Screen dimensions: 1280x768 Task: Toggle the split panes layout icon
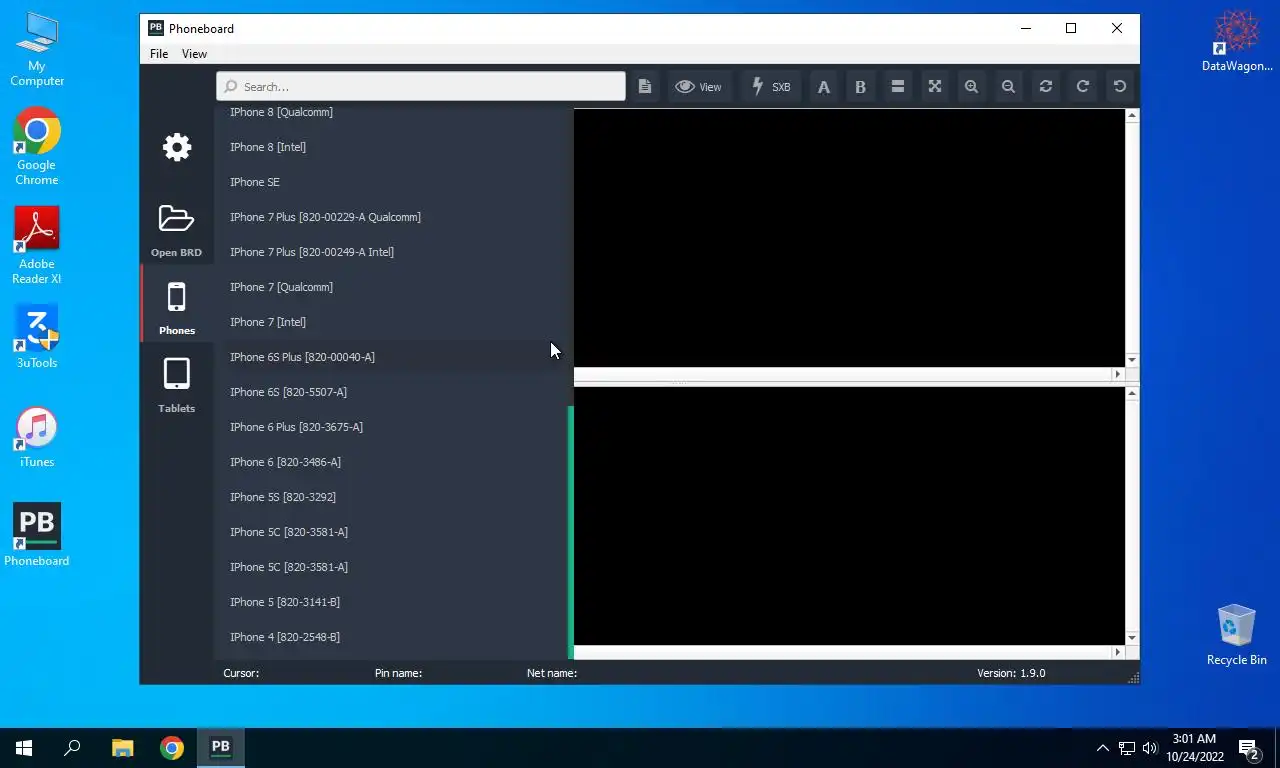897,87
